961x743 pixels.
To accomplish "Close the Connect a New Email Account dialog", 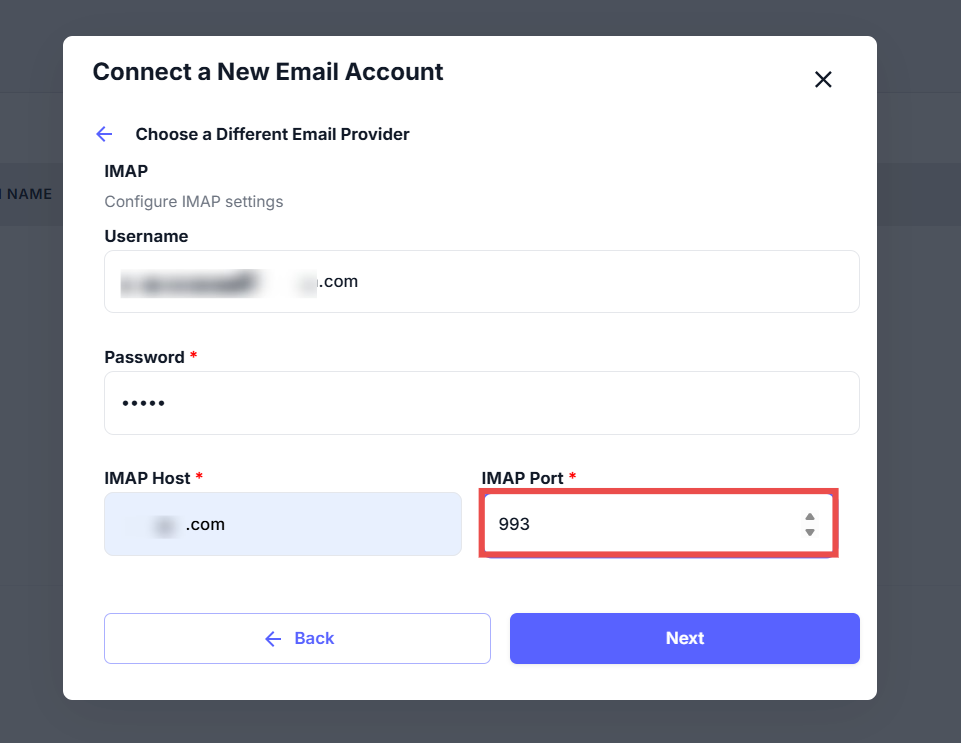I will tap(823, 80).
